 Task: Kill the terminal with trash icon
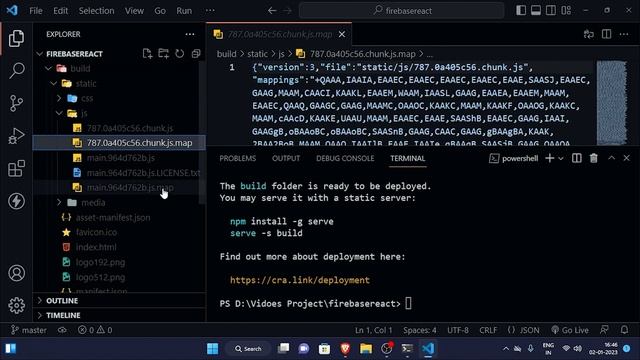point(593,158)
